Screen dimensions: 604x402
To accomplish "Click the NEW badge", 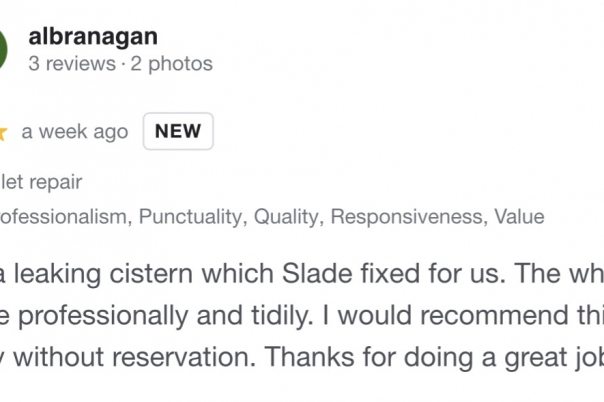I will click(x=178, y=131).
